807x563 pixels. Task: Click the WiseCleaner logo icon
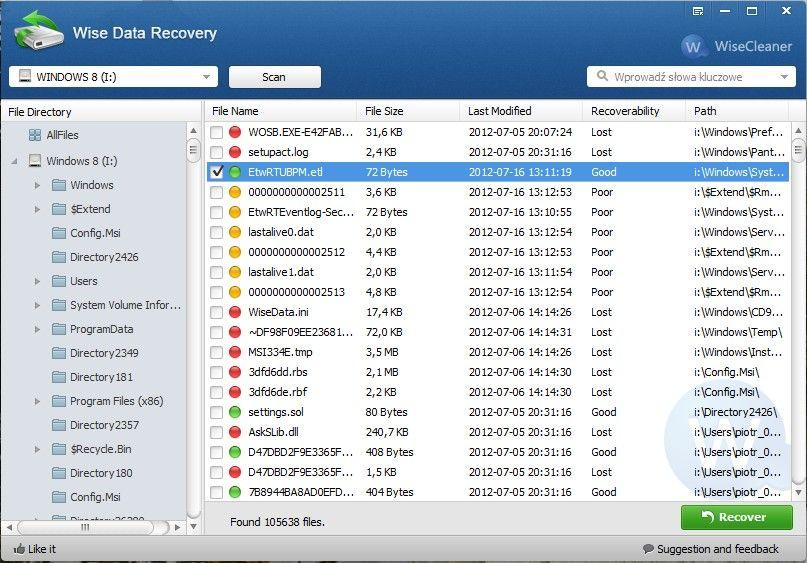(x=695, y=46)
